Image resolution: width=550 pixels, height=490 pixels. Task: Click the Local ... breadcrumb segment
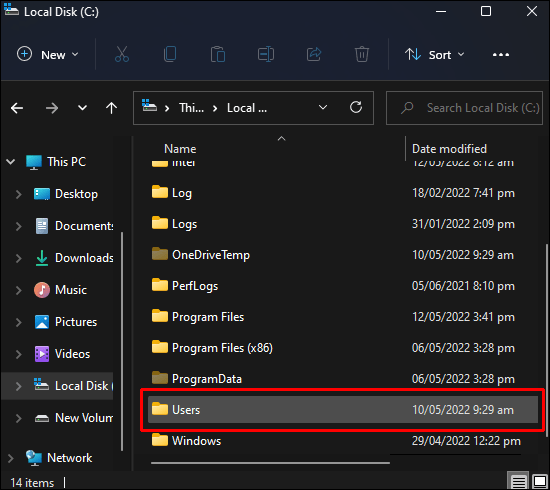pos(247,108)
